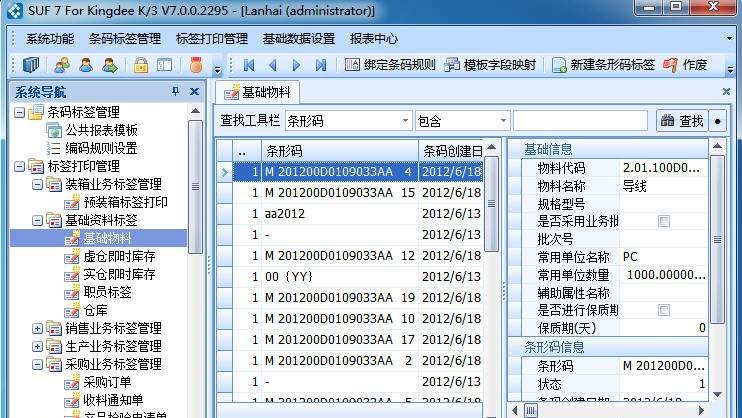The width and height of the screenshot is (742, 418).
Task: Close the 基础物料 document tab area
Action: pos(726,91)
